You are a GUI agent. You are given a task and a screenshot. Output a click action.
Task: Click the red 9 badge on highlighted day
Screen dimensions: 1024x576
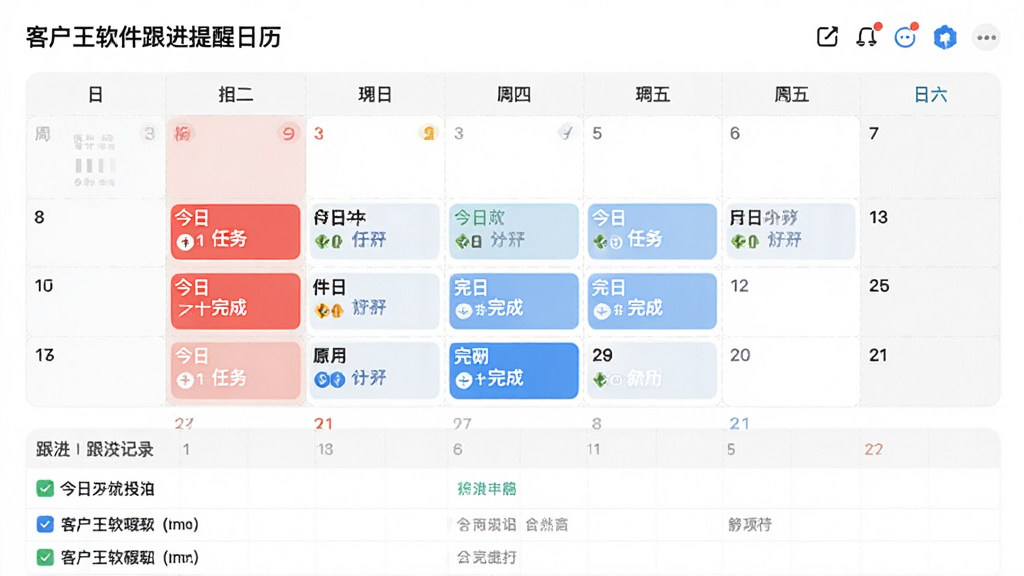click(x=288, y=134)
